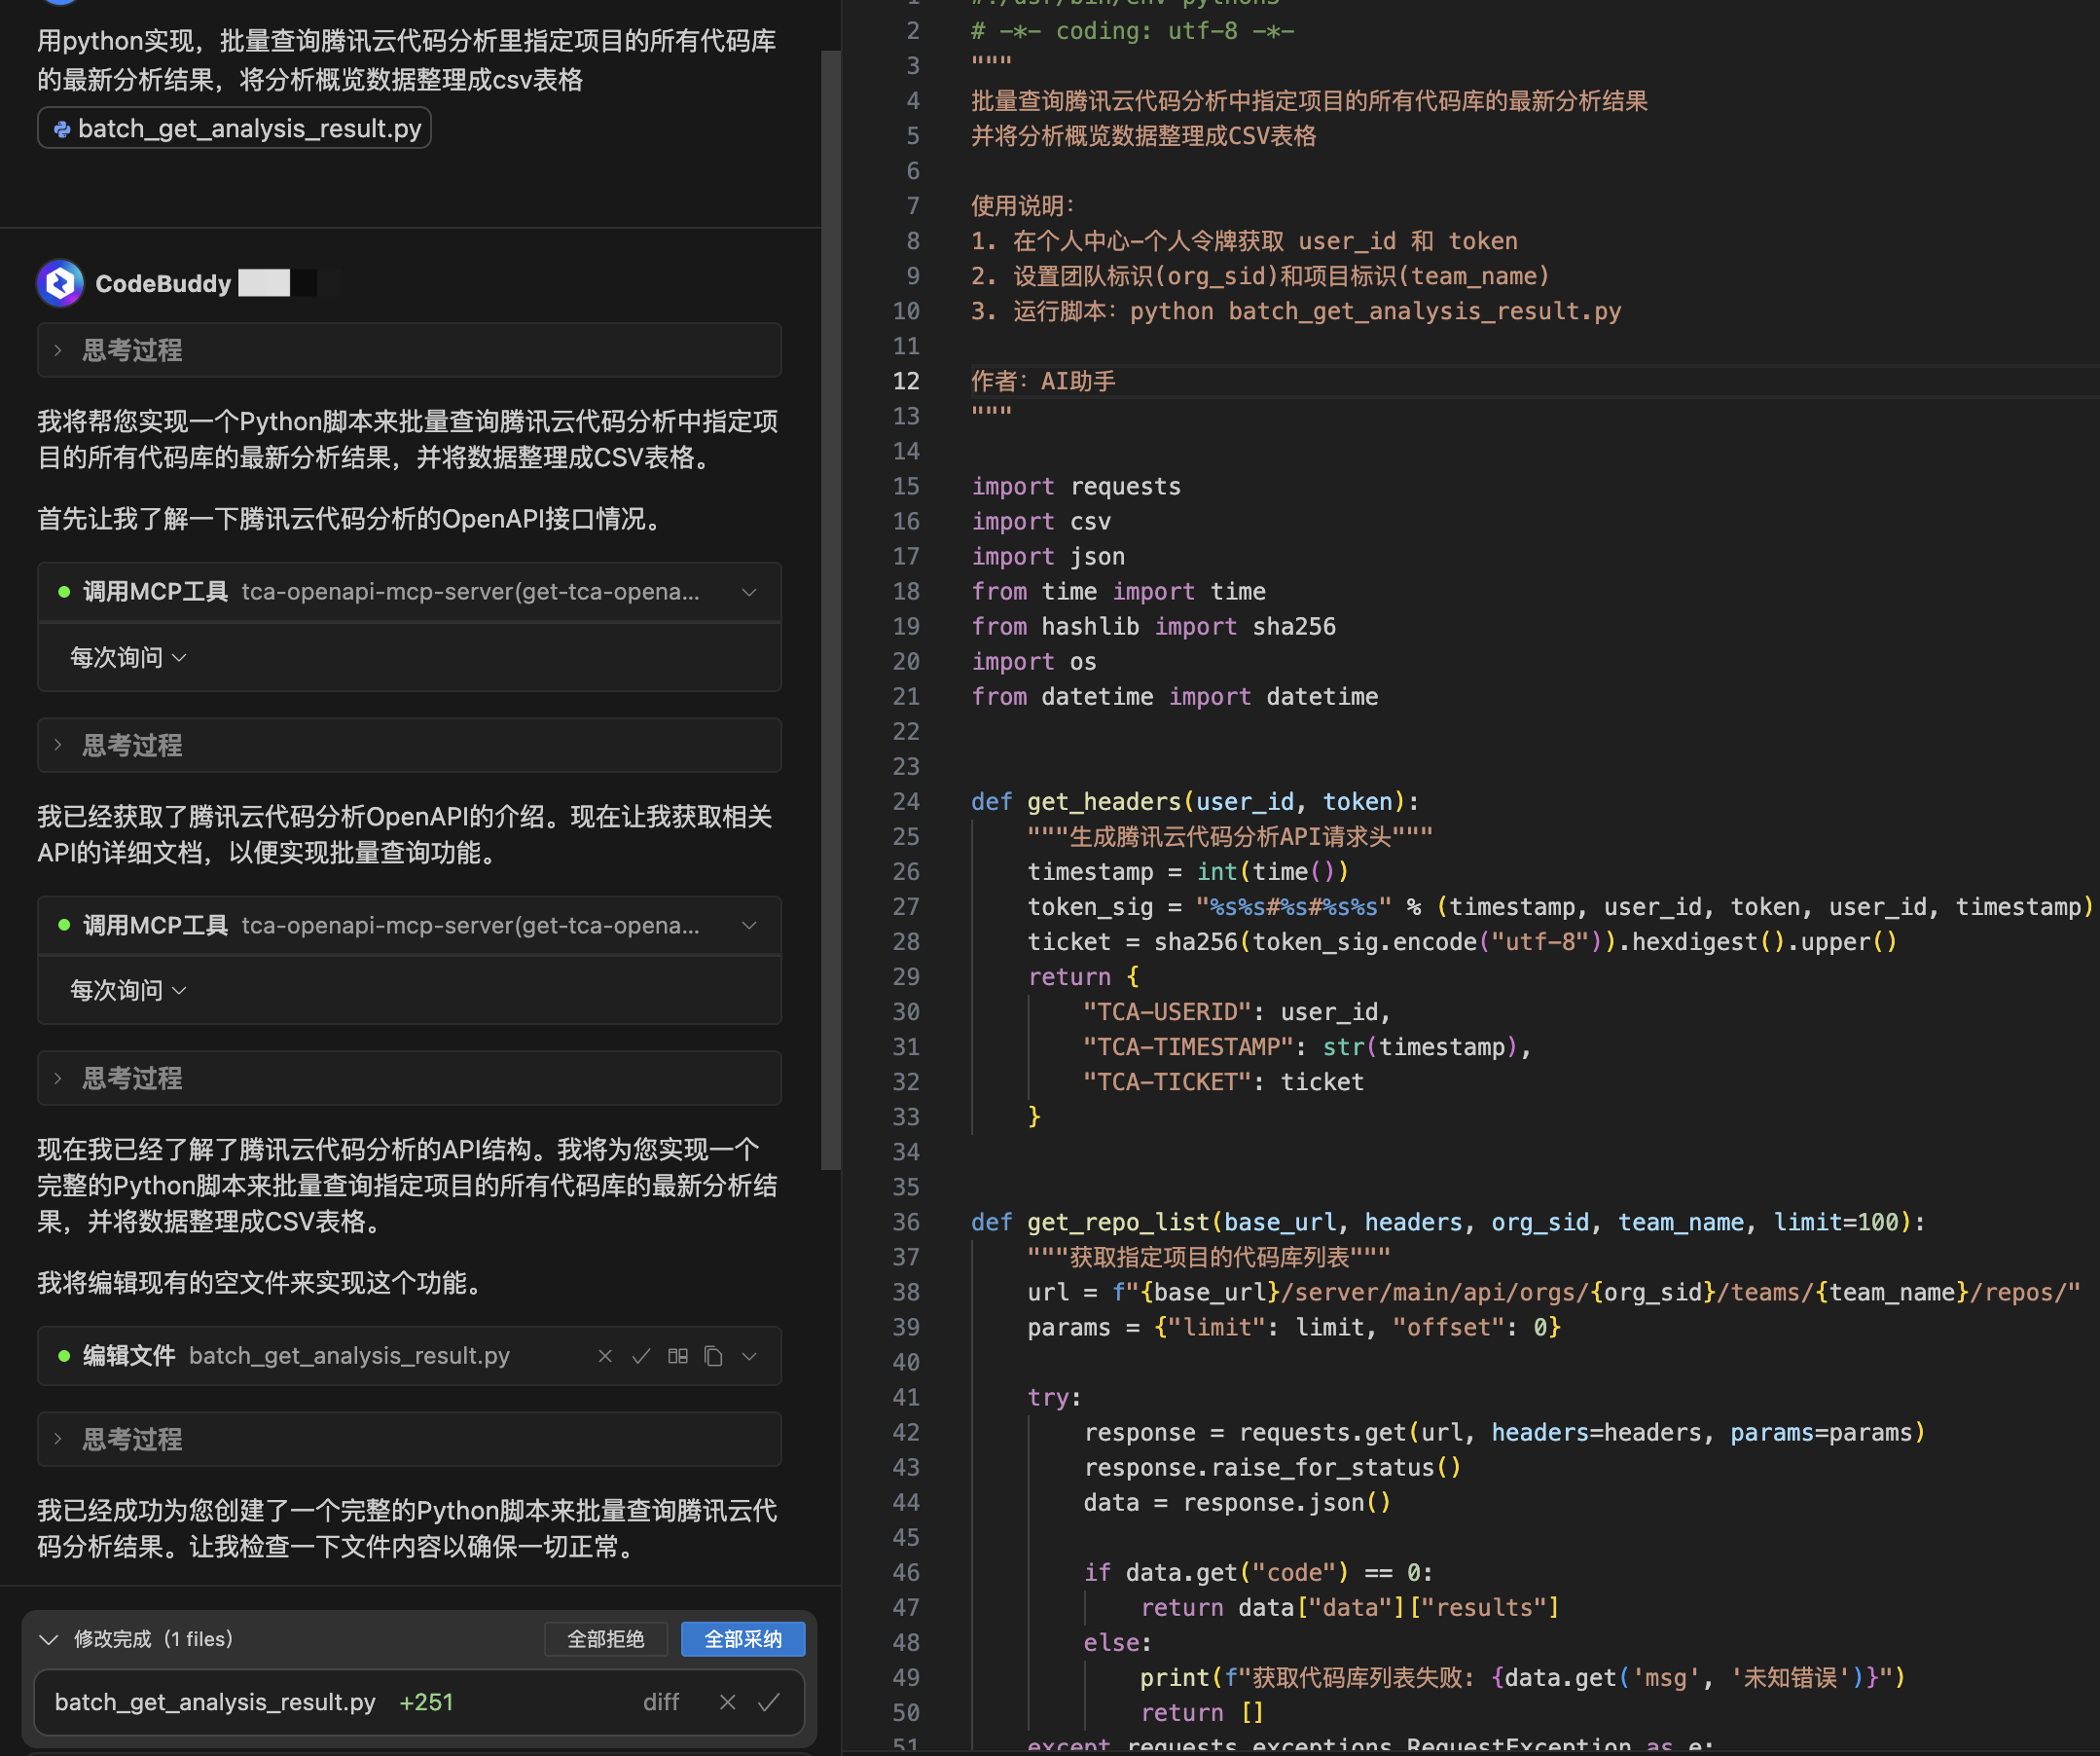This screenshot has width=2100, height=1756.
Task: Click the CodeBuddy avatar logo
Action: coord(60,284)
